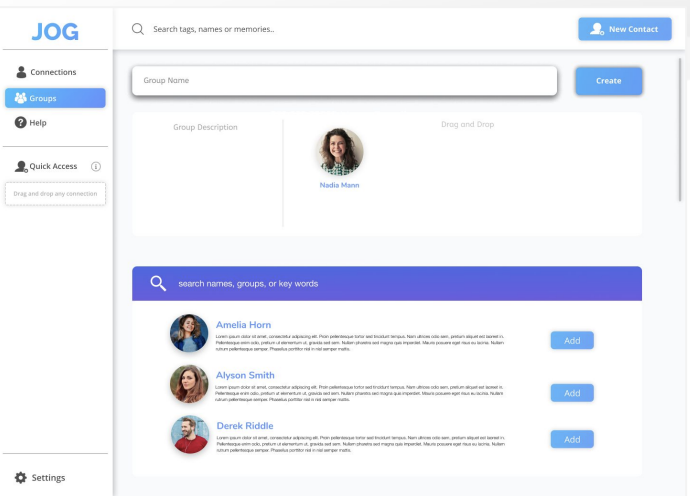
Task: Click the vertical scrollbar on the right
Action: coord(680,130)
